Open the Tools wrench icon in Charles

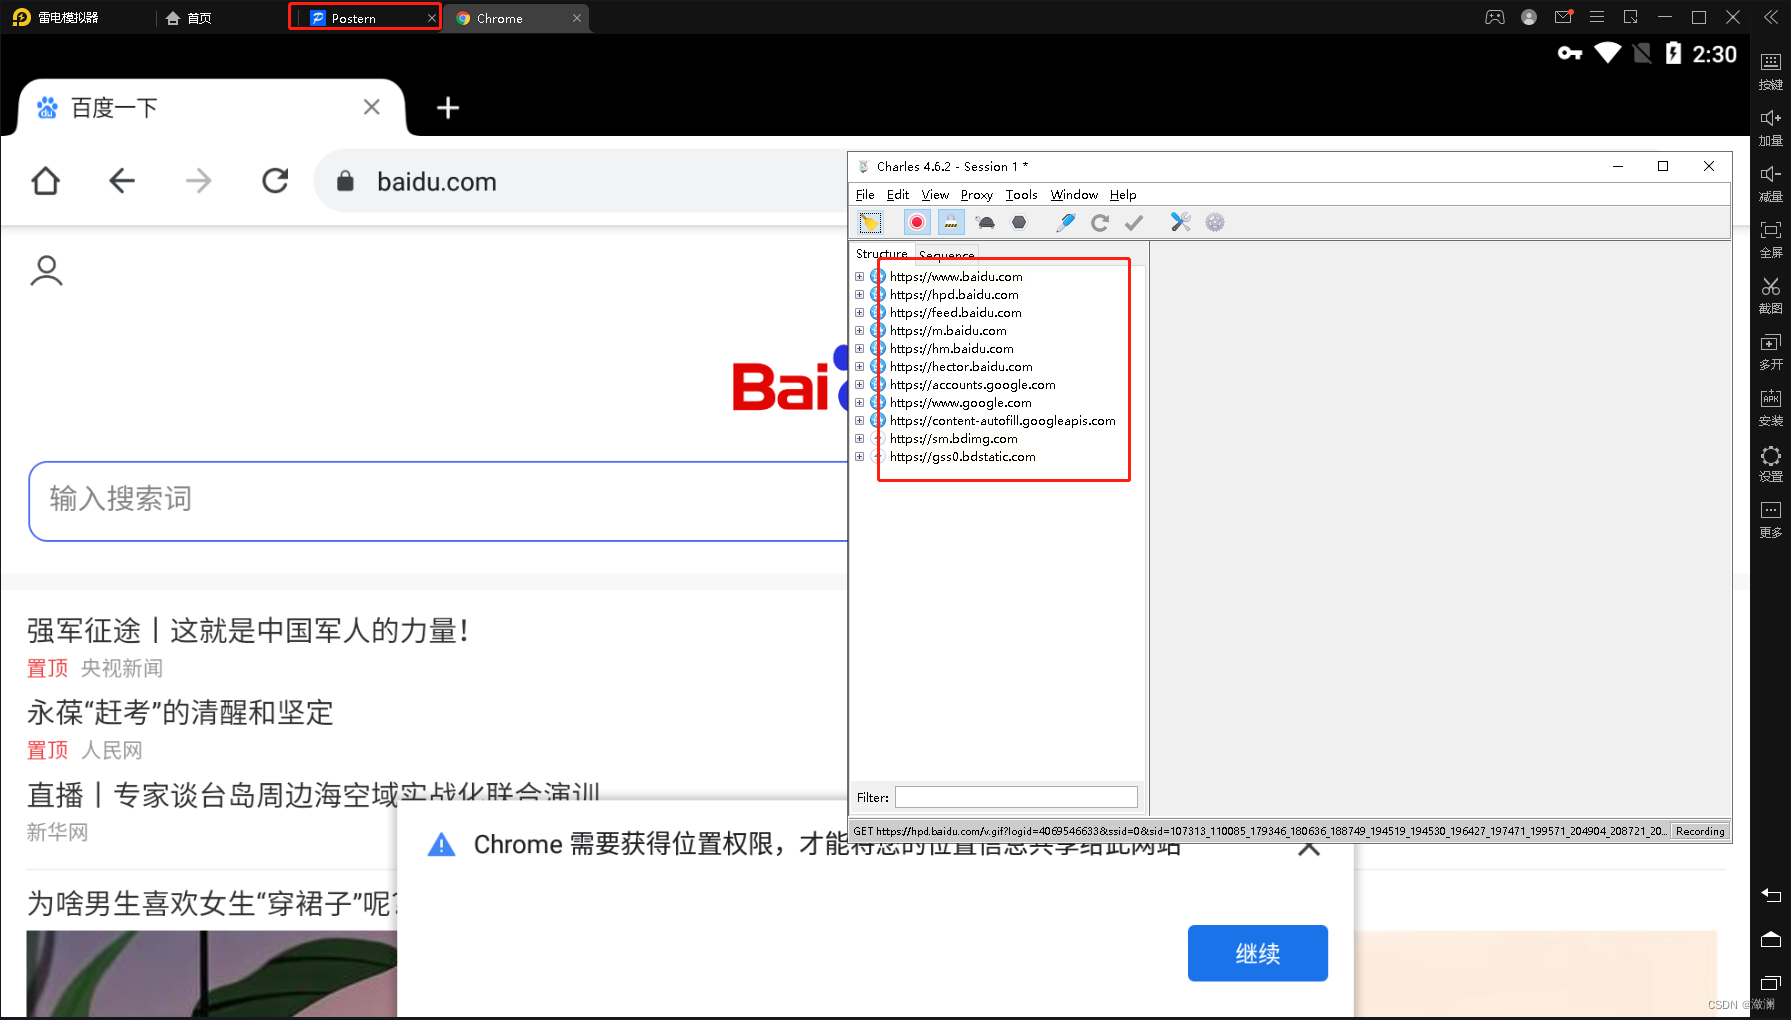pos(1181,222)
